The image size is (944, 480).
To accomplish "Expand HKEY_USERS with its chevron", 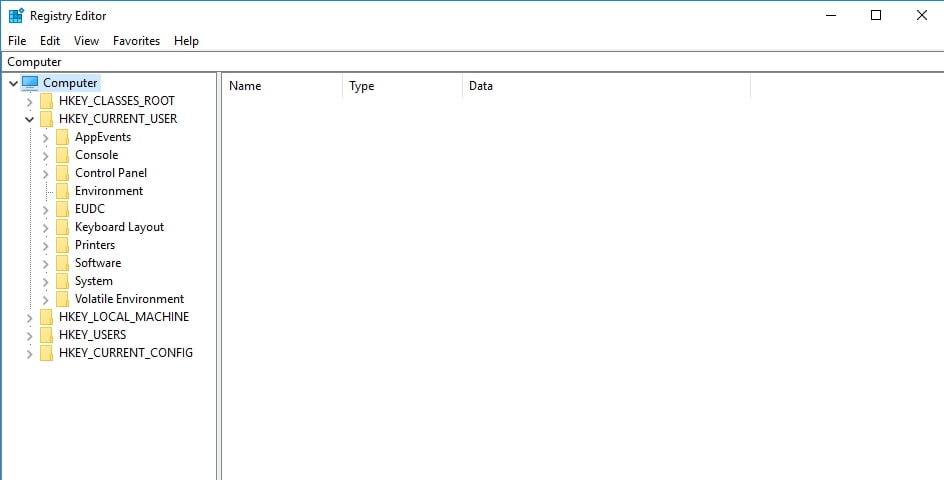I will (30, 335).
